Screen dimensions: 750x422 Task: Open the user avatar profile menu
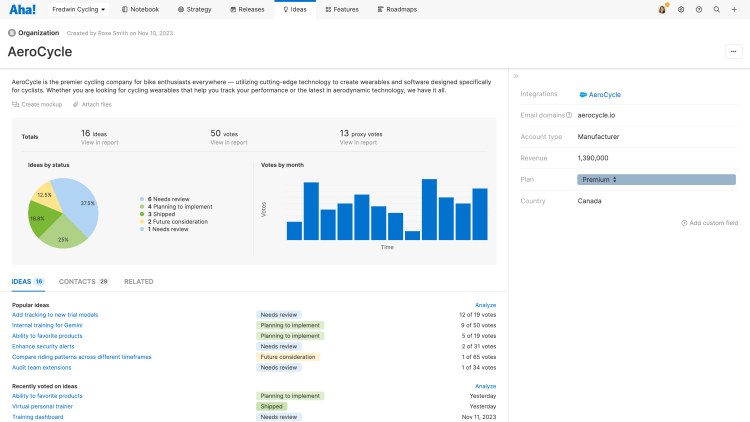[x=662, y=9]
